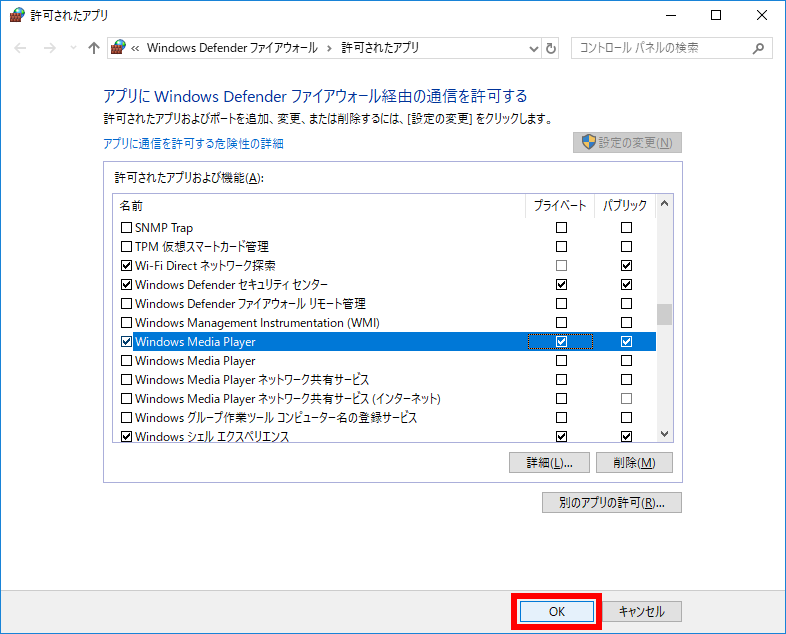Enable private for SNMP Trap
This screenshot has width=786, height=634.
[561, 228]
